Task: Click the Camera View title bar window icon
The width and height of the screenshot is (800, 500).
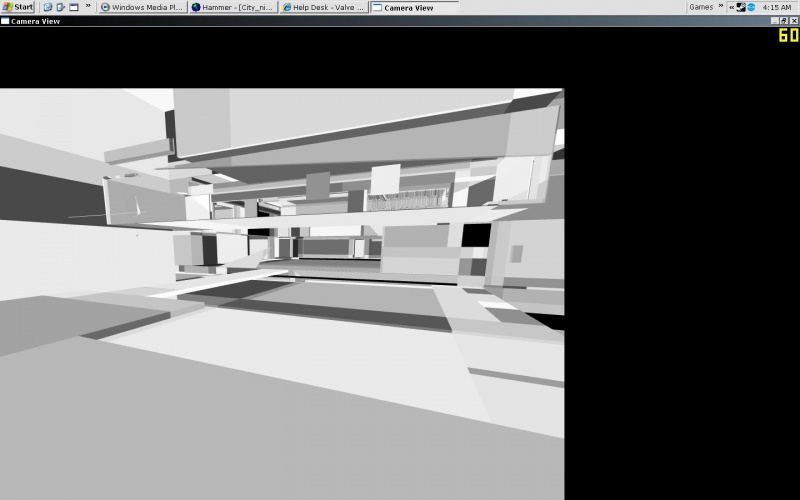Action: 5,21
